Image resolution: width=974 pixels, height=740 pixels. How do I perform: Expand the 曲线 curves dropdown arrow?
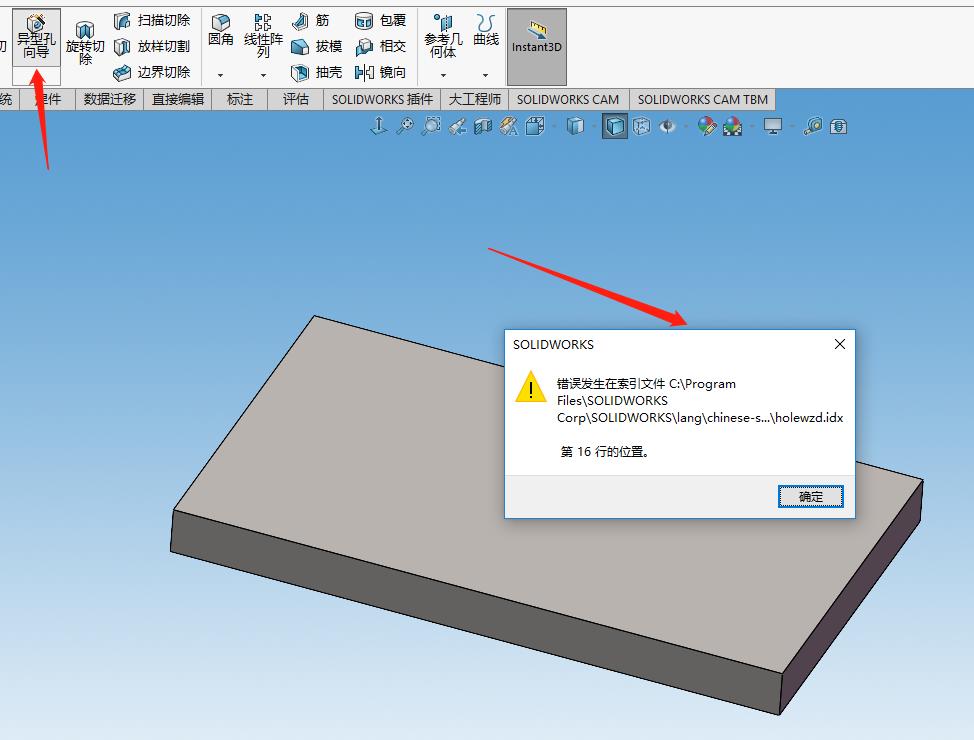point(485,75)
